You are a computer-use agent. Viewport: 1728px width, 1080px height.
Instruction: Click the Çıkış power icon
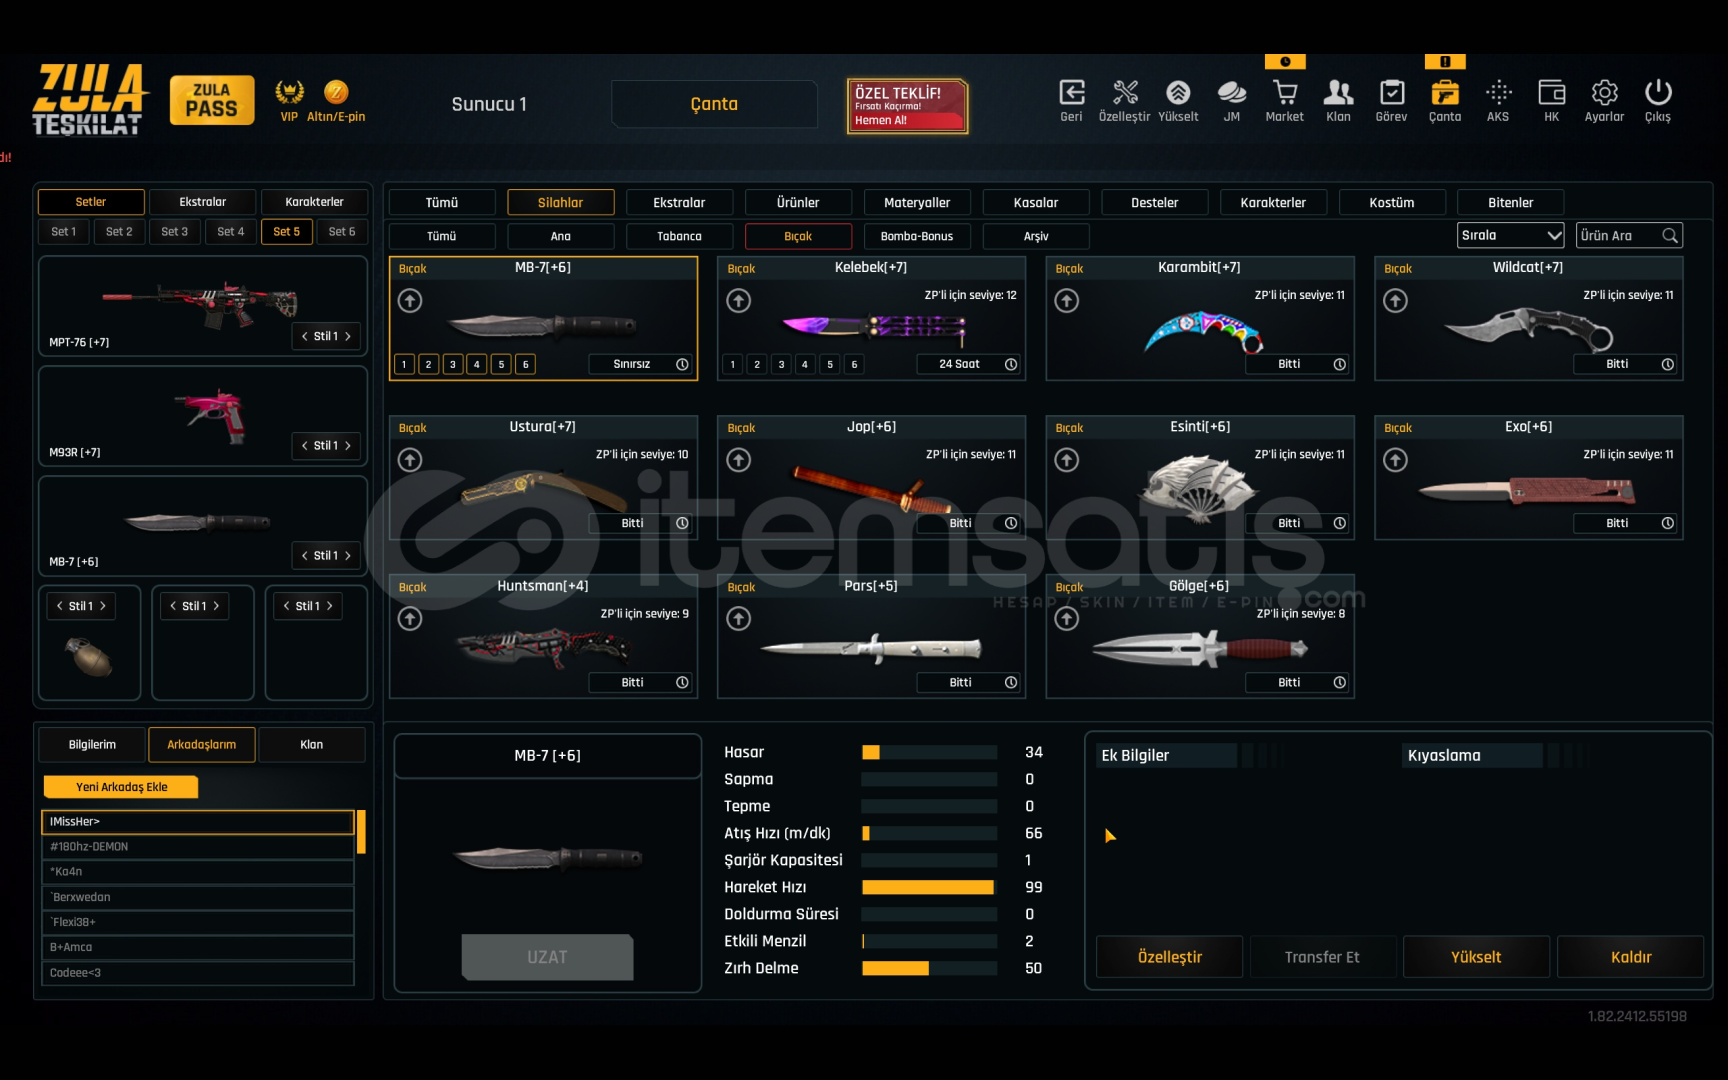coord(1658,93)
